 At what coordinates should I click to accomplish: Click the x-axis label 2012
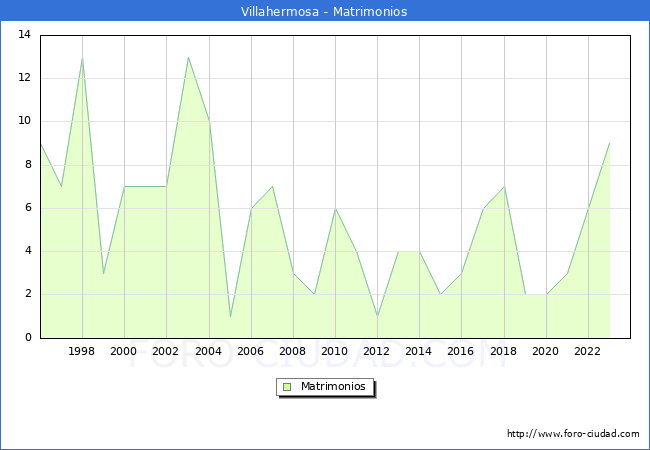point(376,351)
